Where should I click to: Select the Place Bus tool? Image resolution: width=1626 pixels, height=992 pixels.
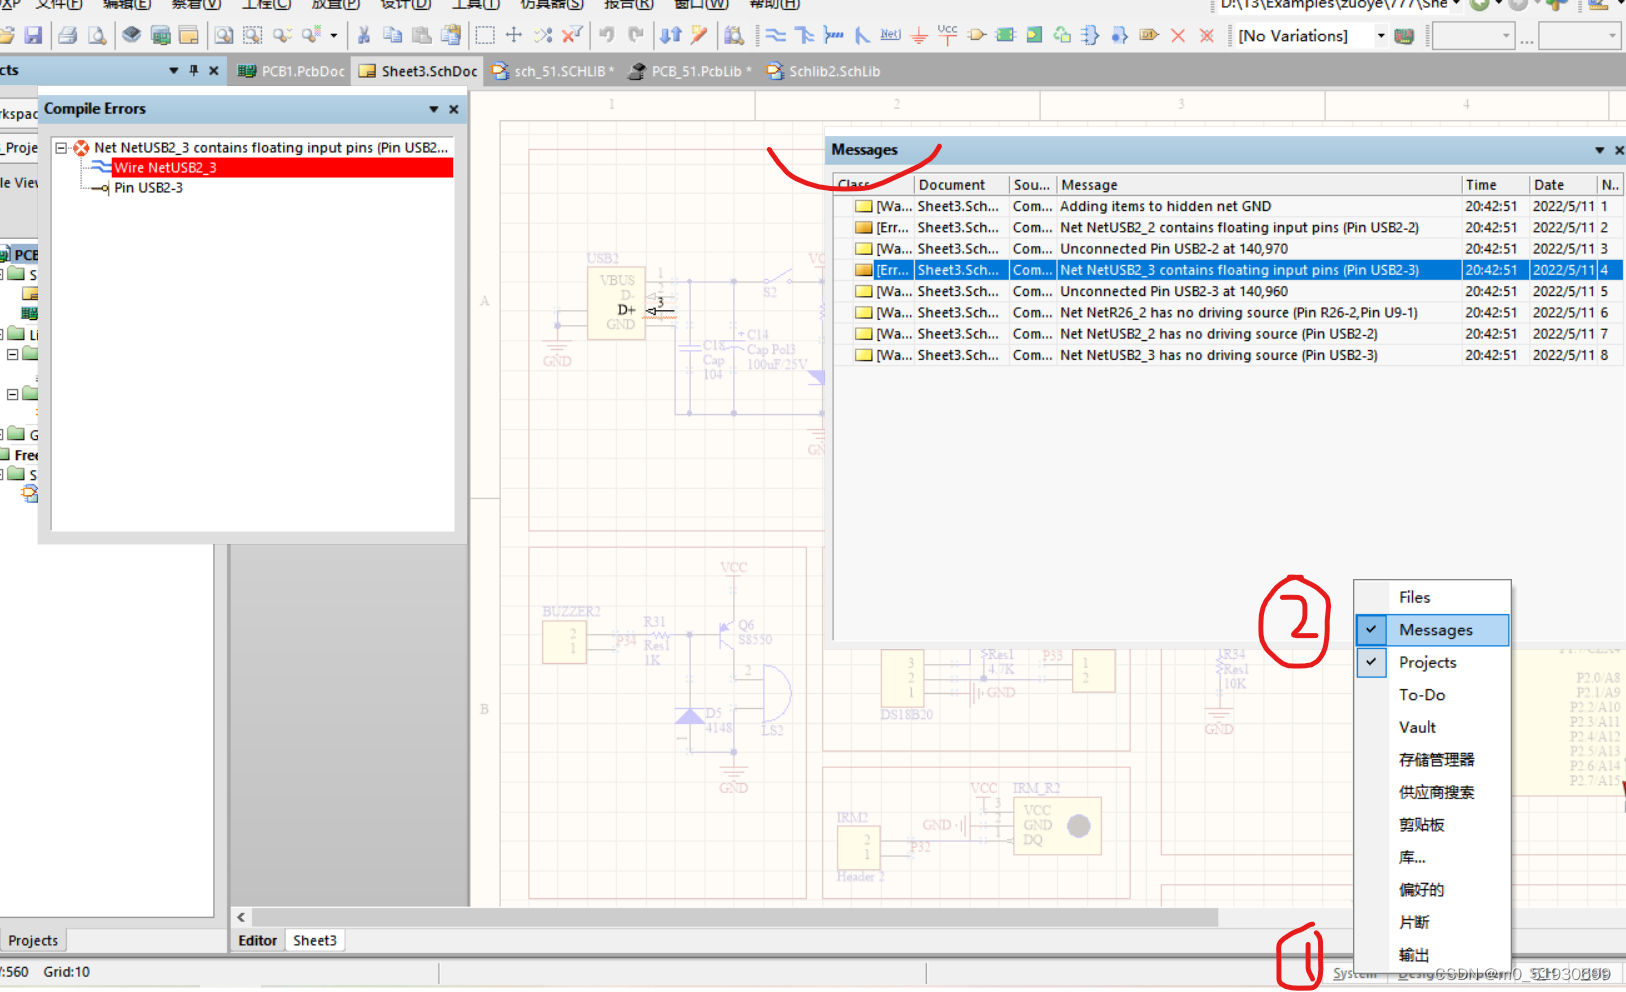tap(805, 36)
